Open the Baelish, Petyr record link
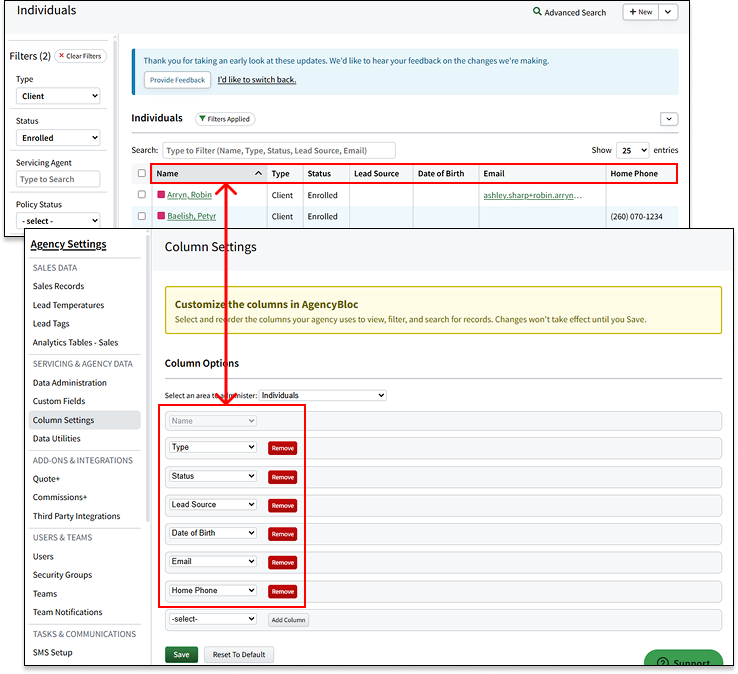 (x=192, y=216)
